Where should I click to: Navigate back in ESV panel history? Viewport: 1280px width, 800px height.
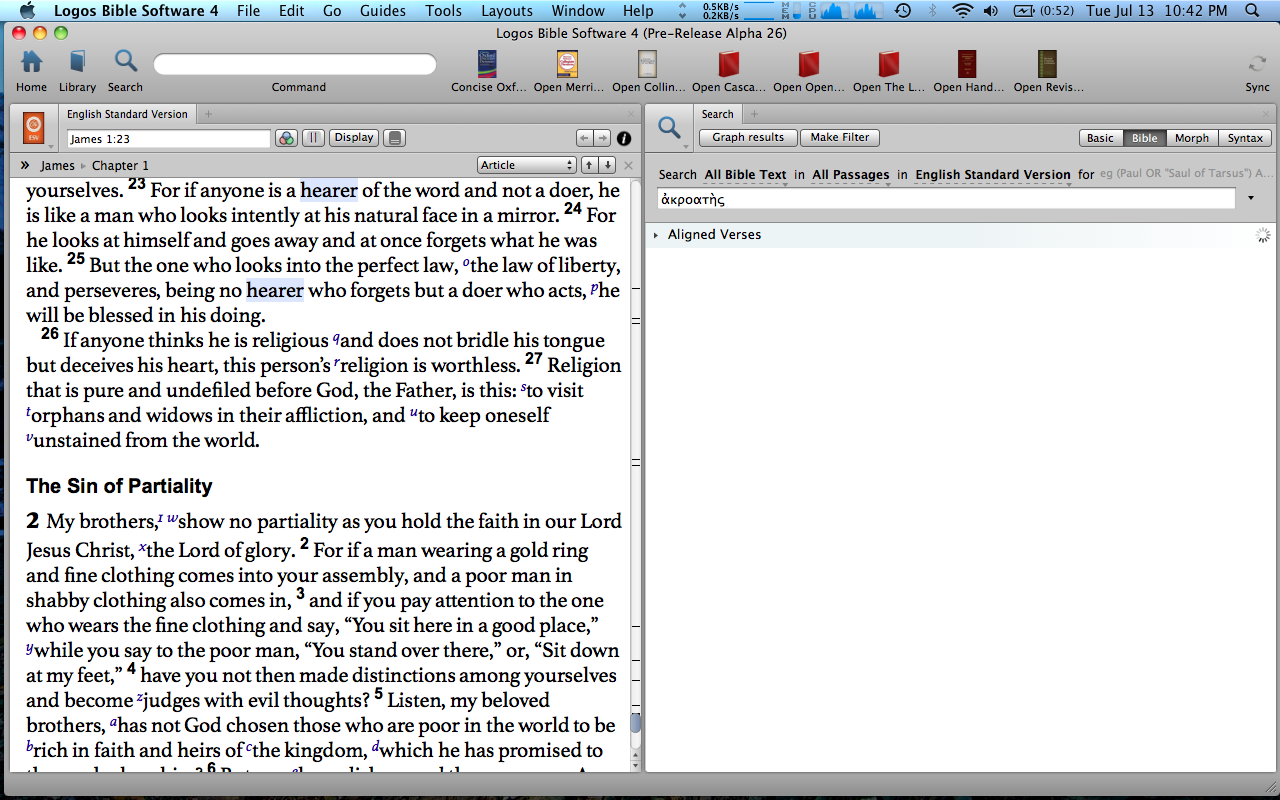(x=585, y=138)
